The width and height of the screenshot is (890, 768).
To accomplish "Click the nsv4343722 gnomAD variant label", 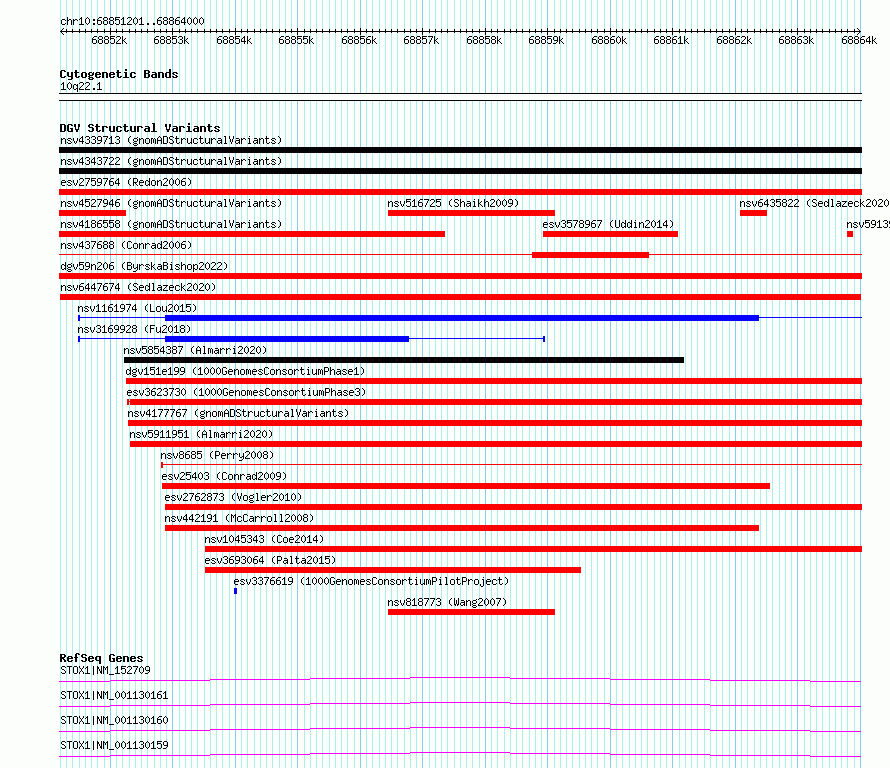I will (x=171, y=161).
